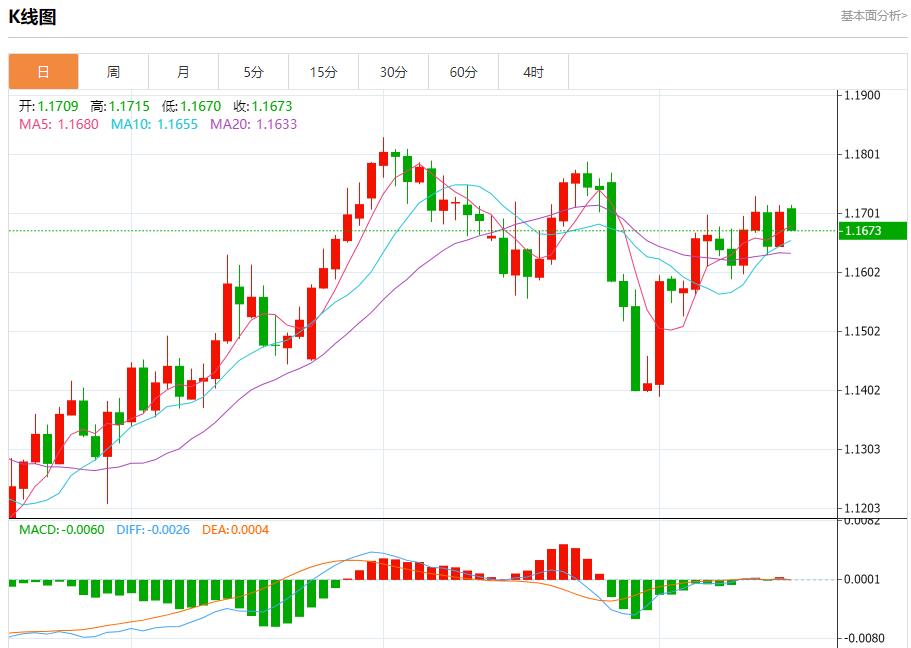Select the 60分 timeframe tab
Image resolution: width=911 pixels, height=648 pixels.
tap(464, 71)
